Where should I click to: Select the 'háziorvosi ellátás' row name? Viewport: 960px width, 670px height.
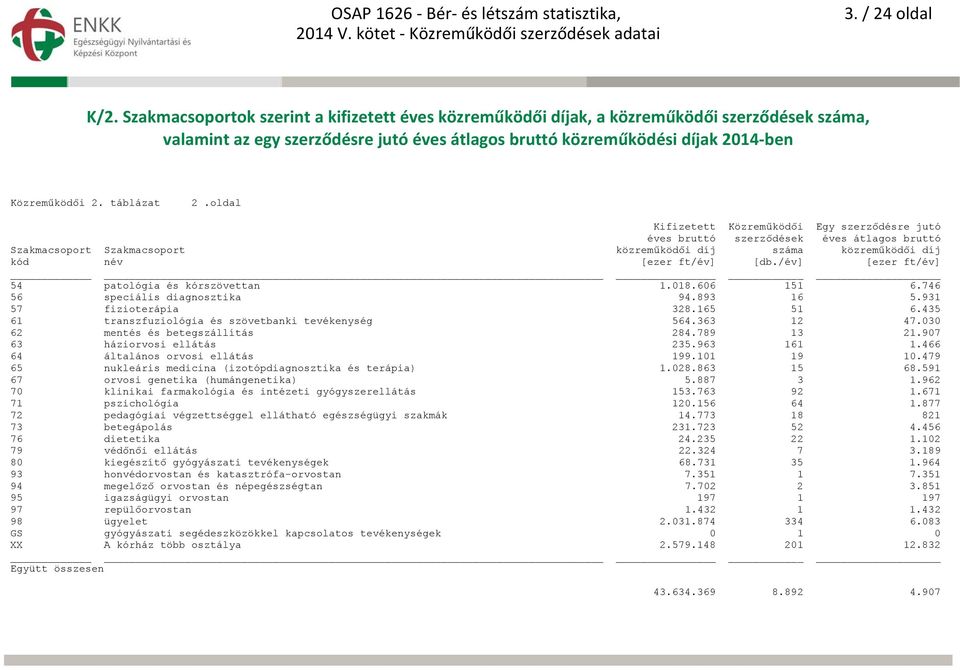160,345
